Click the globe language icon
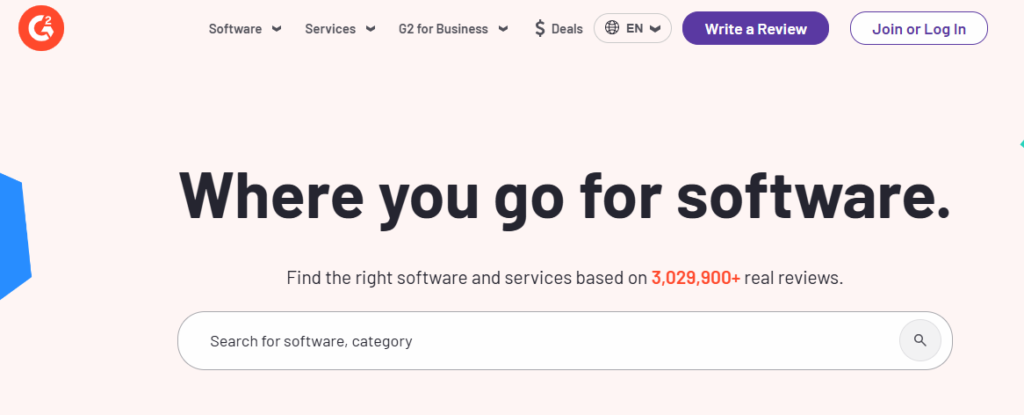The width and height of the screenshot is (1024, 415). coord(612,28)
